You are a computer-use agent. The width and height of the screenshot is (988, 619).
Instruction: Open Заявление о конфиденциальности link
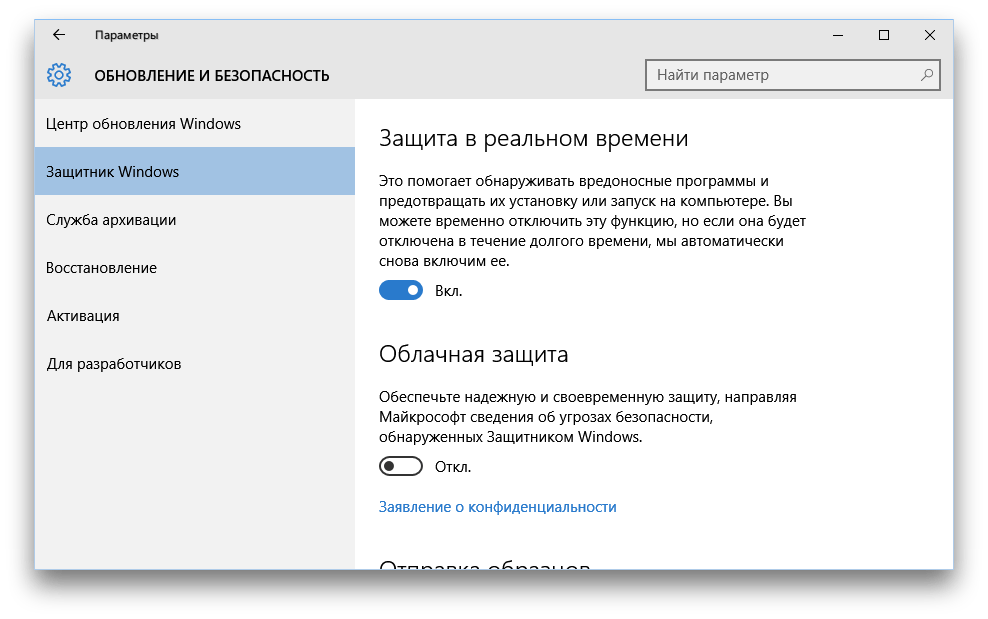tap(497, 507)
